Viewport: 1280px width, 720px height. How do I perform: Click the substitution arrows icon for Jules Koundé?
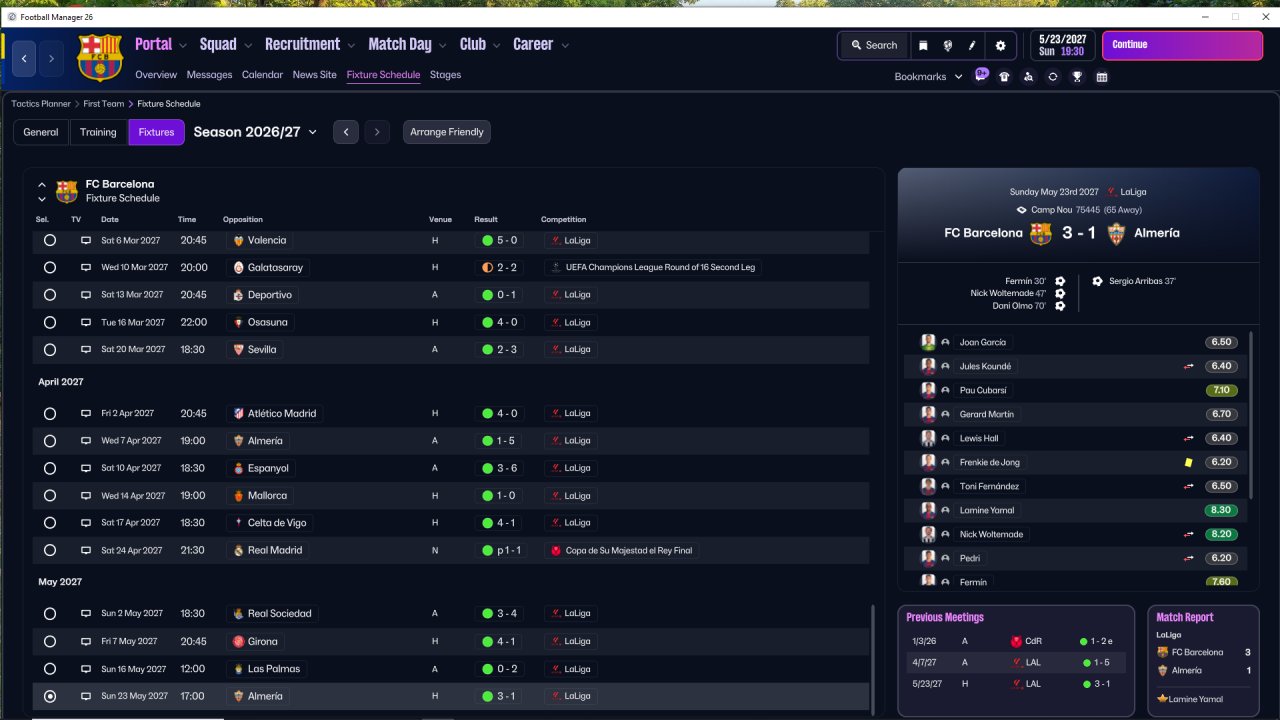(1189, 366)
